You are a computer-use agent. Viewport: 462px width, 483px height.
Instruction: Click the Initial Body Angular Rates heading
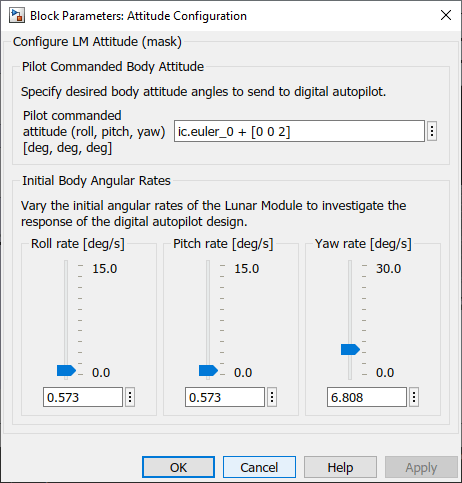96,181
